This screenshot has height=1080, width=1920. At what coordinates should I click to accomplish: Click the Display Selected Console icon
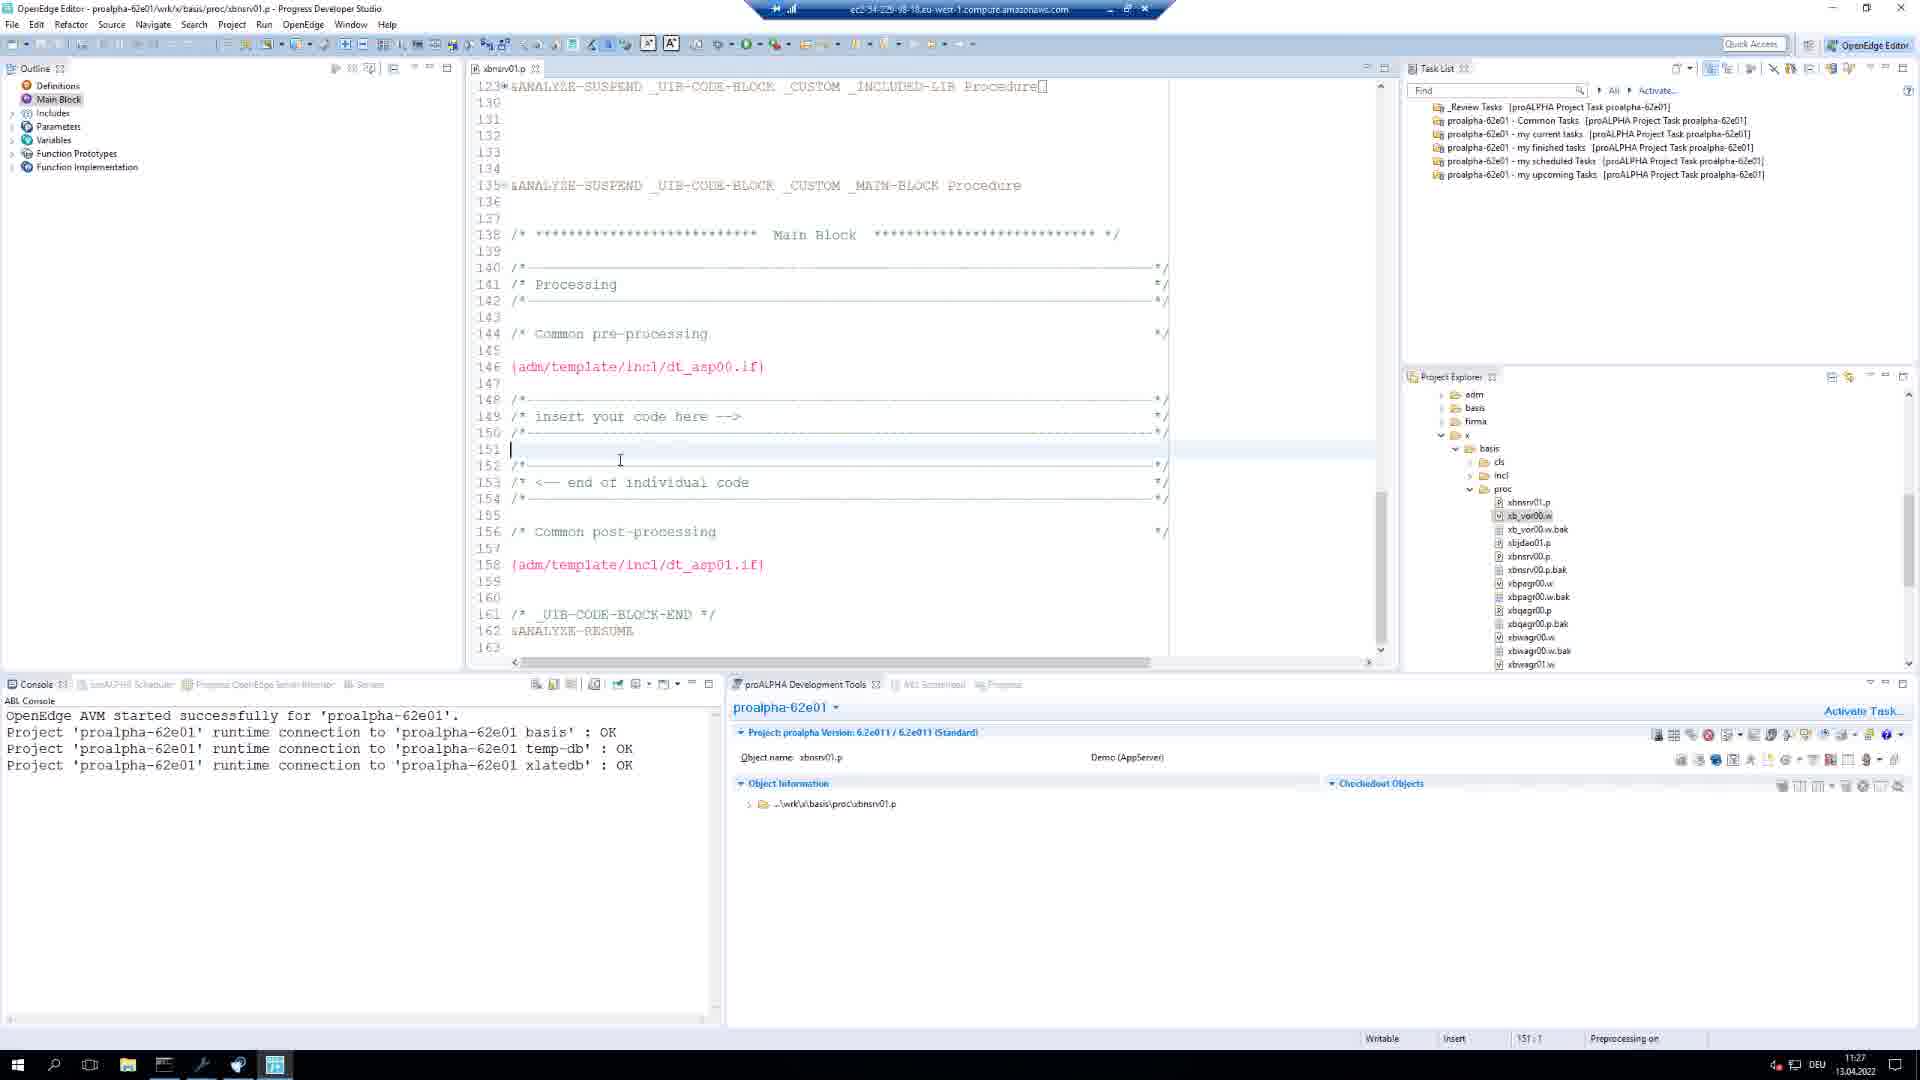[636, 684]
